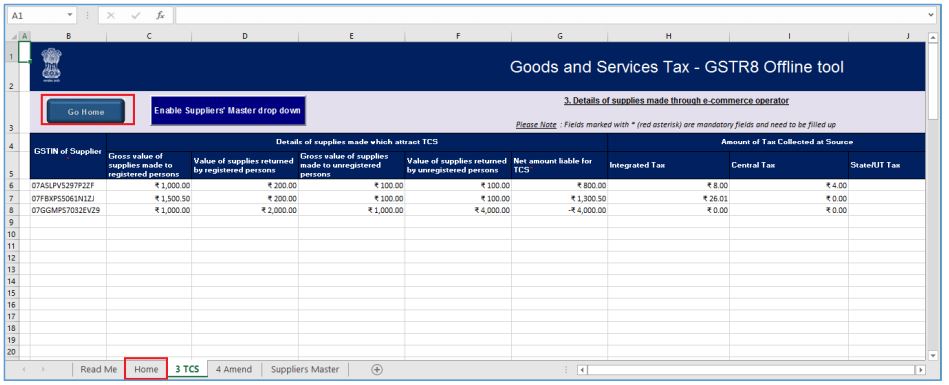The height and width of the screenshot is (385, 949).
Task: Click GSTIN cell 07GGMPS7032EVZ9
Action: tap(68, 210)
